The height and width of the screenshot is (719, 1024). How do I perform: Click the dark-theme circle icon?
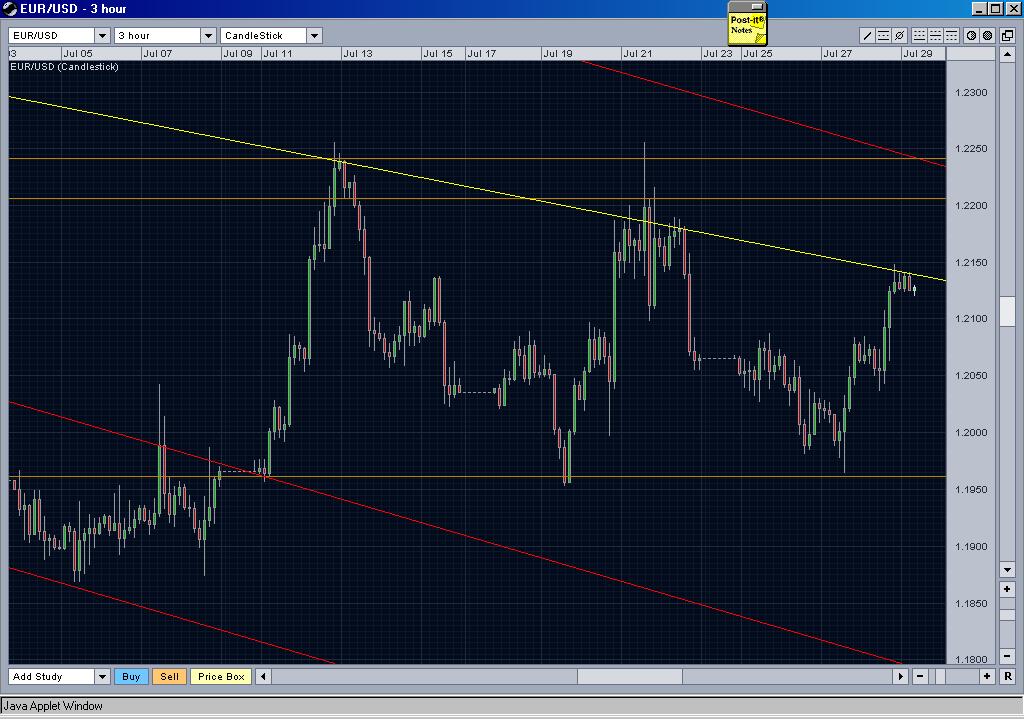(988, 35)
